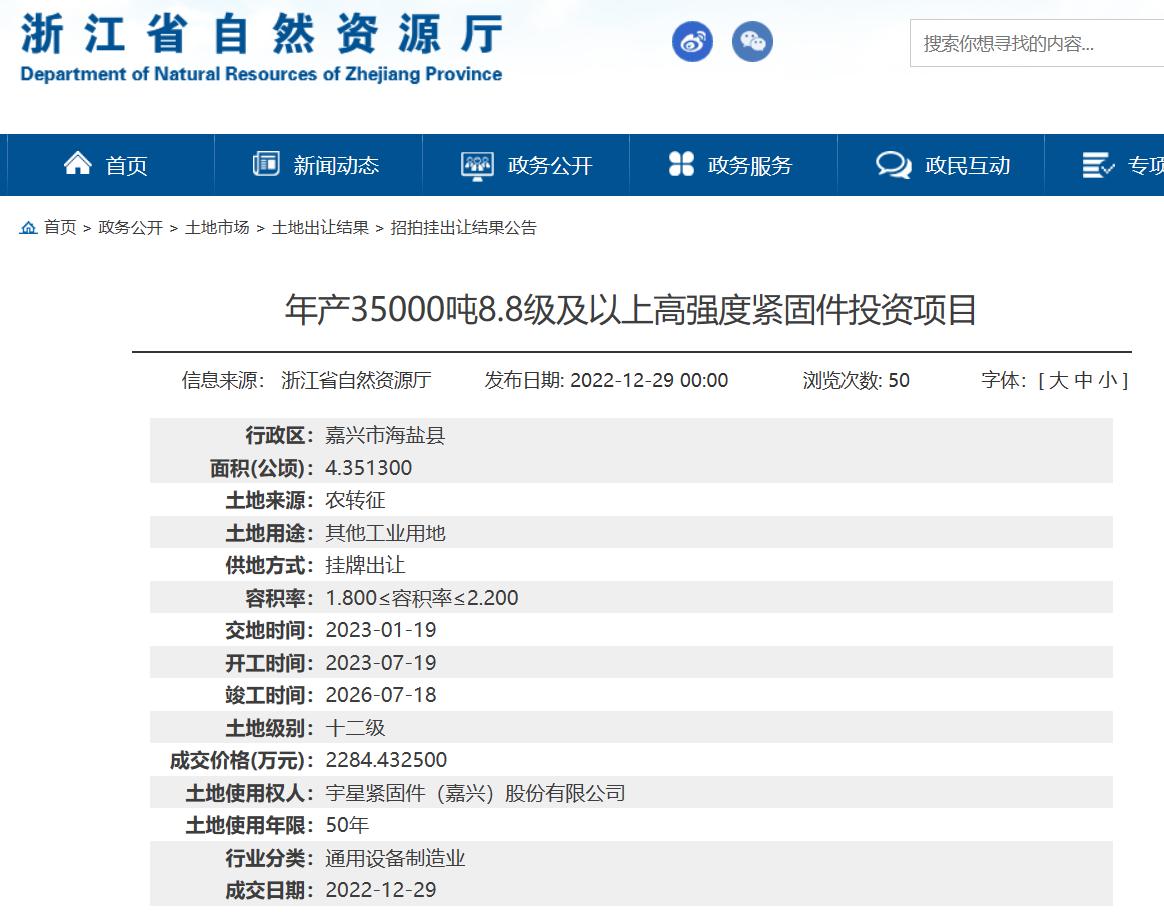This screenshot has width=1164, height=912.
Task: Set font size to 大 (large)
Action: 1058,380
